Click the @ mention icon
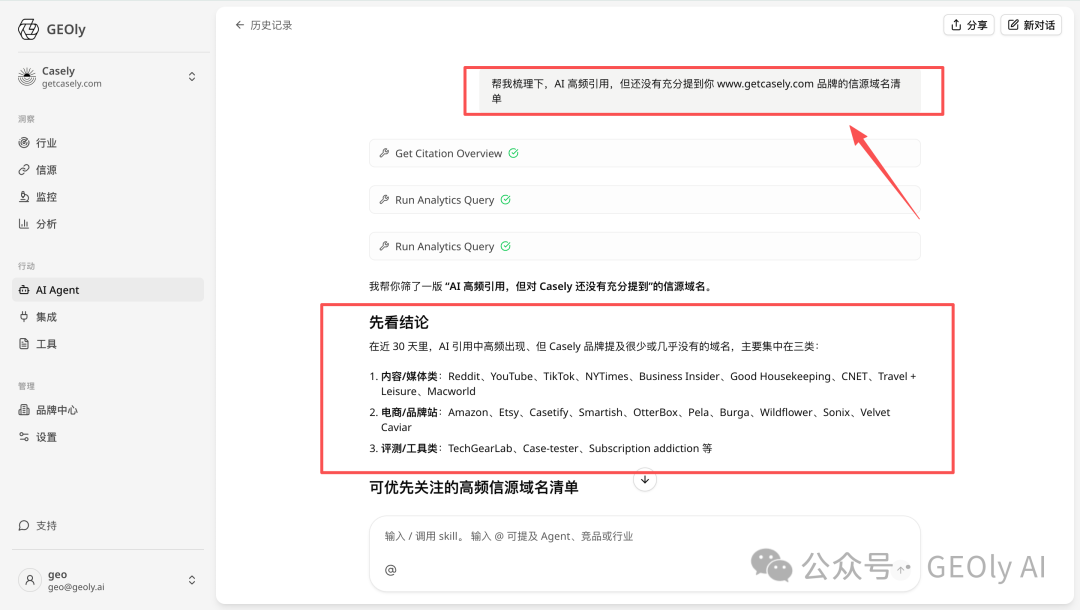The width and height of the screenshot is (1080, 610). [x=391, y=569]
